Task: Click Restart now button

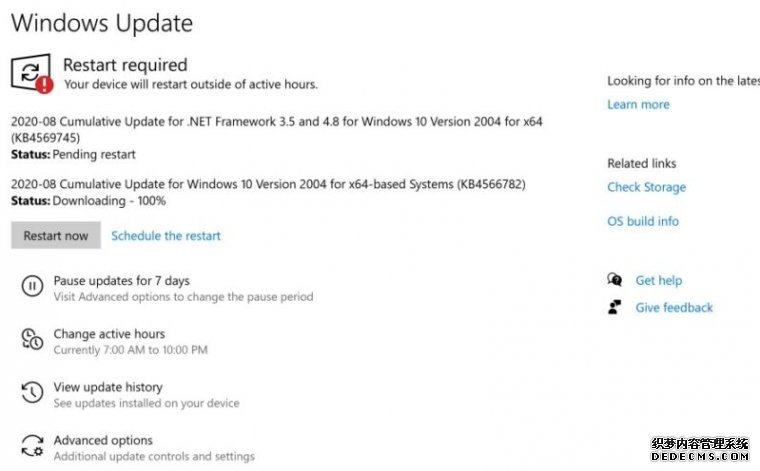Action: (56, 236)
